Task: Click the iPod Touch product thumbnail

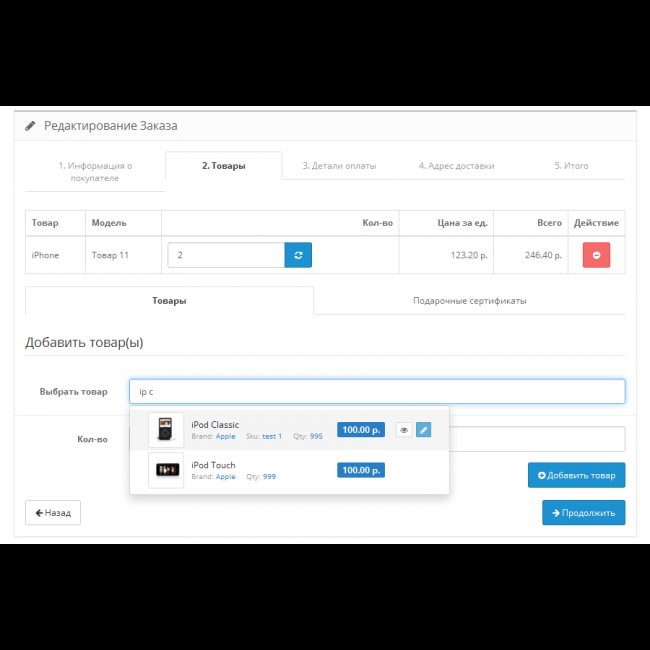Action: [166, 470]
